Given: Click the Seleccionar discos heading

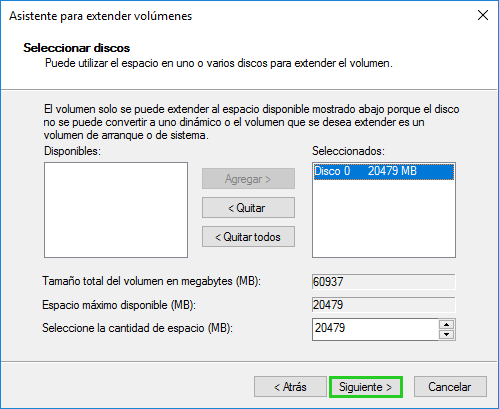Looking at the screenshot, I should [77, 48].
